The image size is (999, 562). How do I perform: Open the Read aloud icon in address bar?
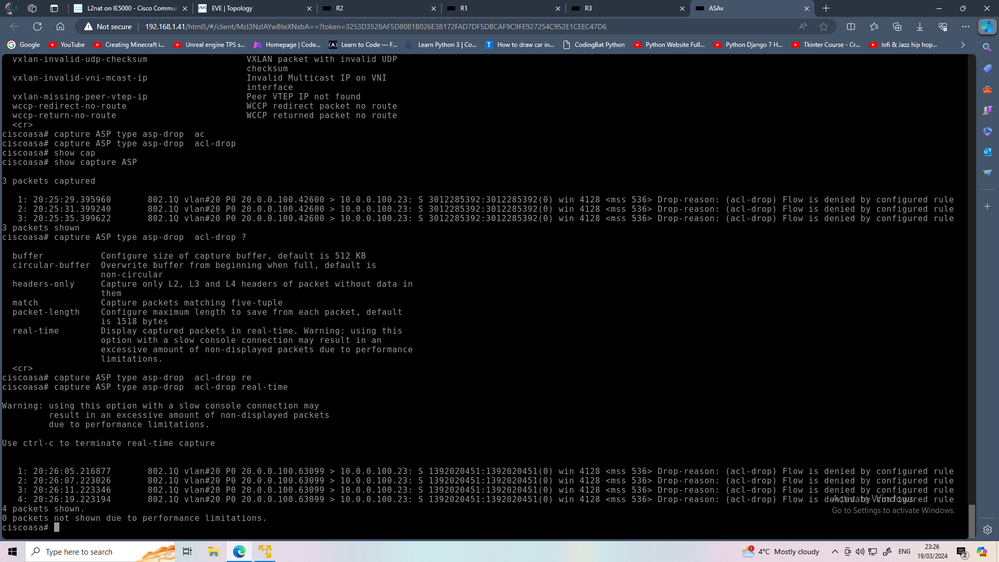pos(803,27)
